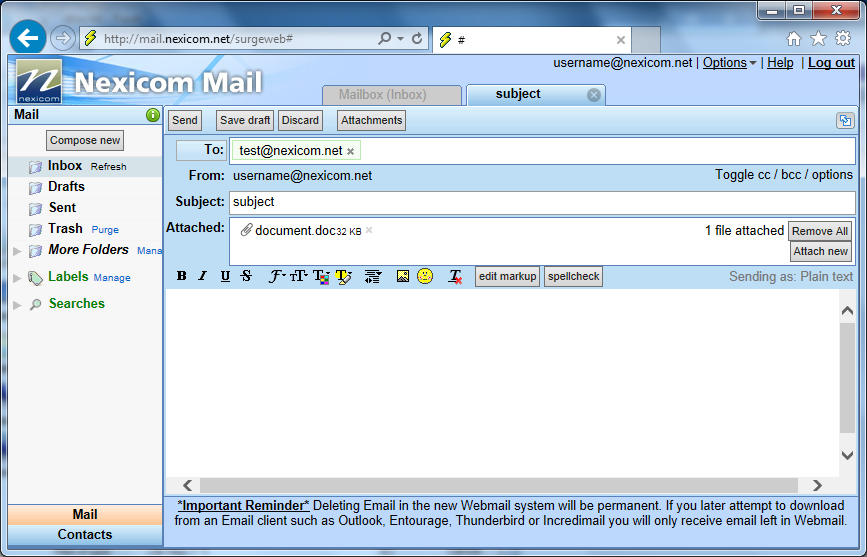This screenshot has width=867, height=557.
Task: Select the subject compose tab
Action: point(518,94)
